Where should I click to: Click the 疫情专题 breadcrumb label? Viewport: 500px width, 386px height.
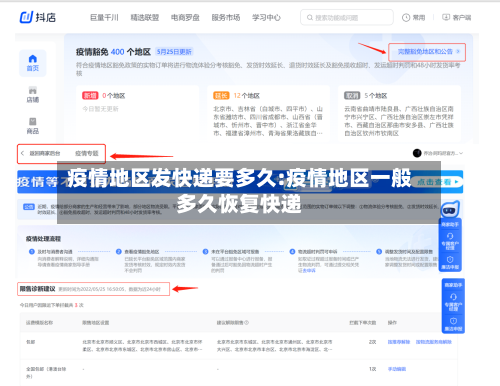[87, 153]
